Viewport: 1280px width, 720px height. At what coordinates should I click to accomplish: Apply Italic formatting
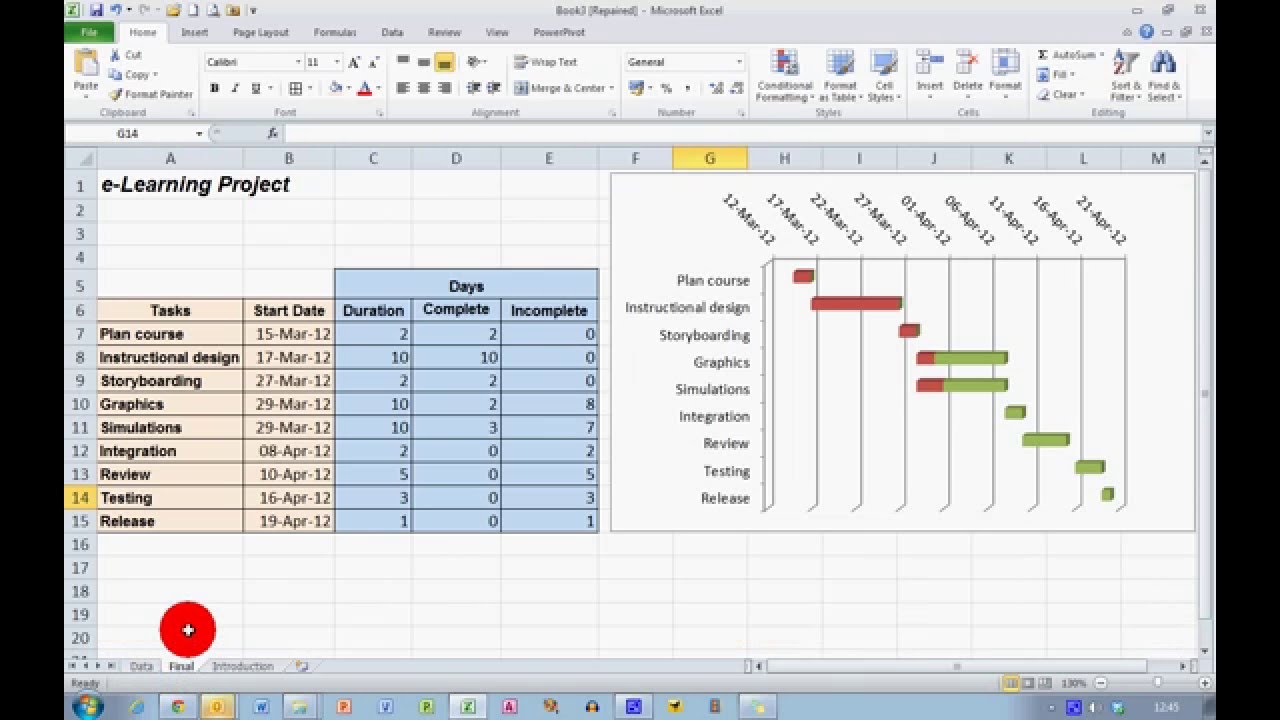234,88
